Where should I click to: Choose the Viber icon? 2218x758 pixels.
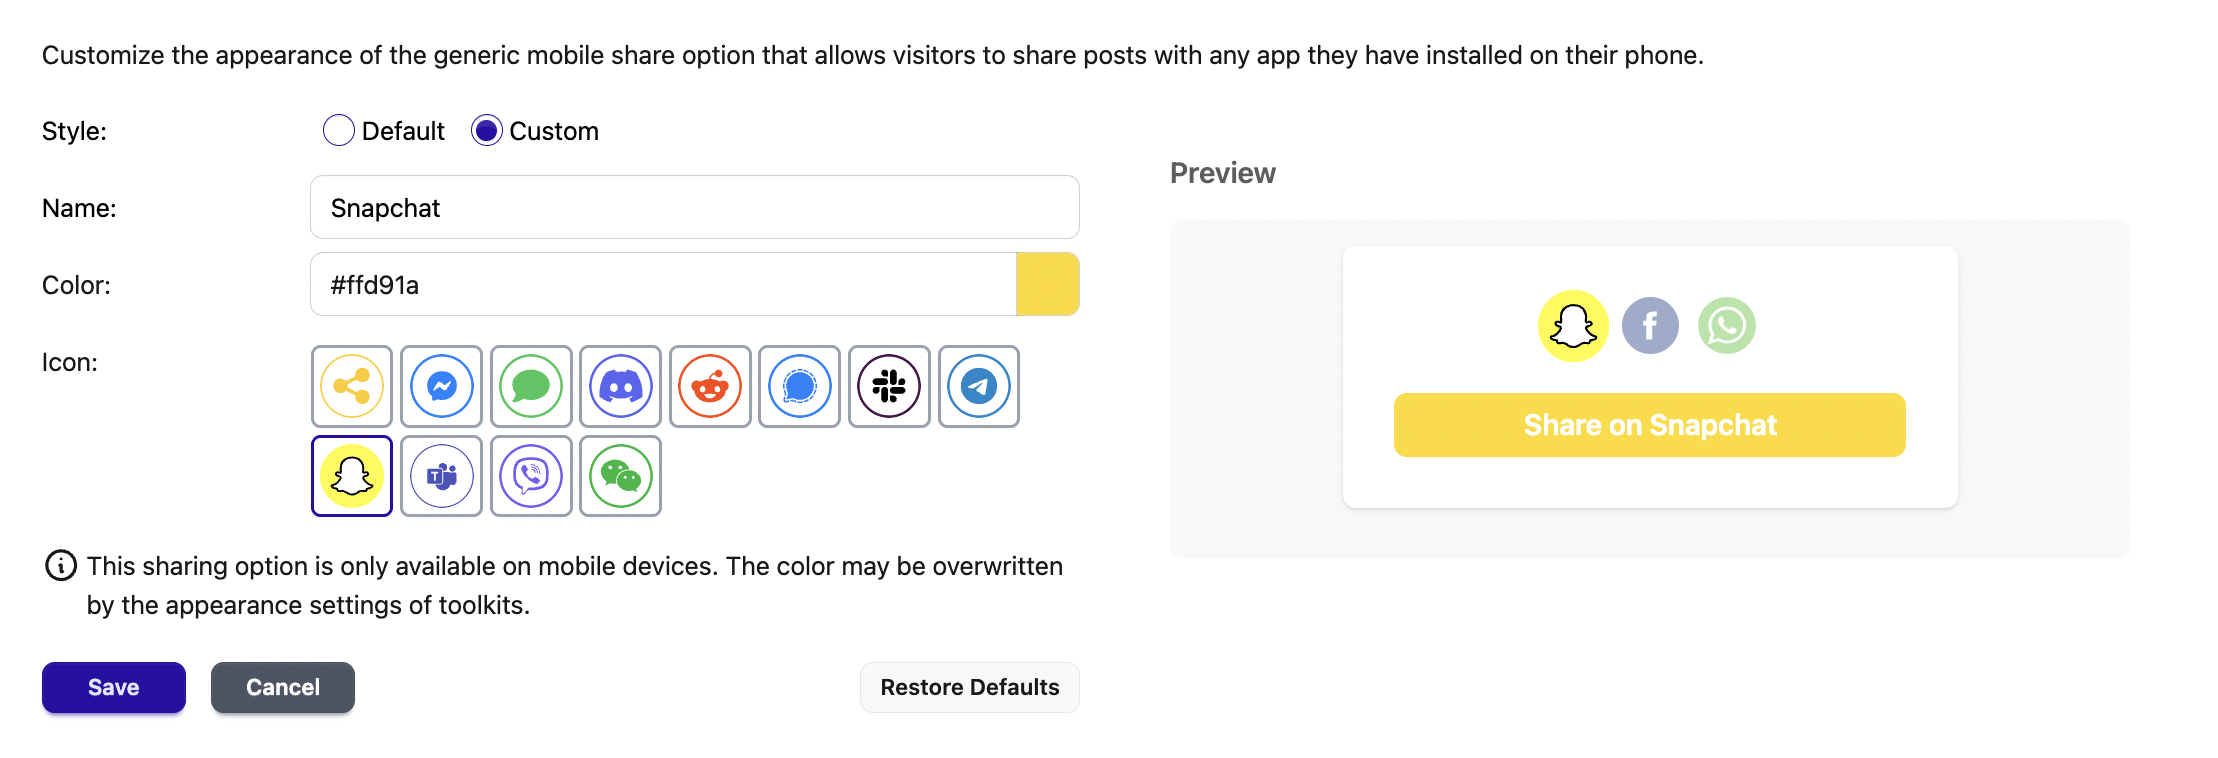click(531, 476)
